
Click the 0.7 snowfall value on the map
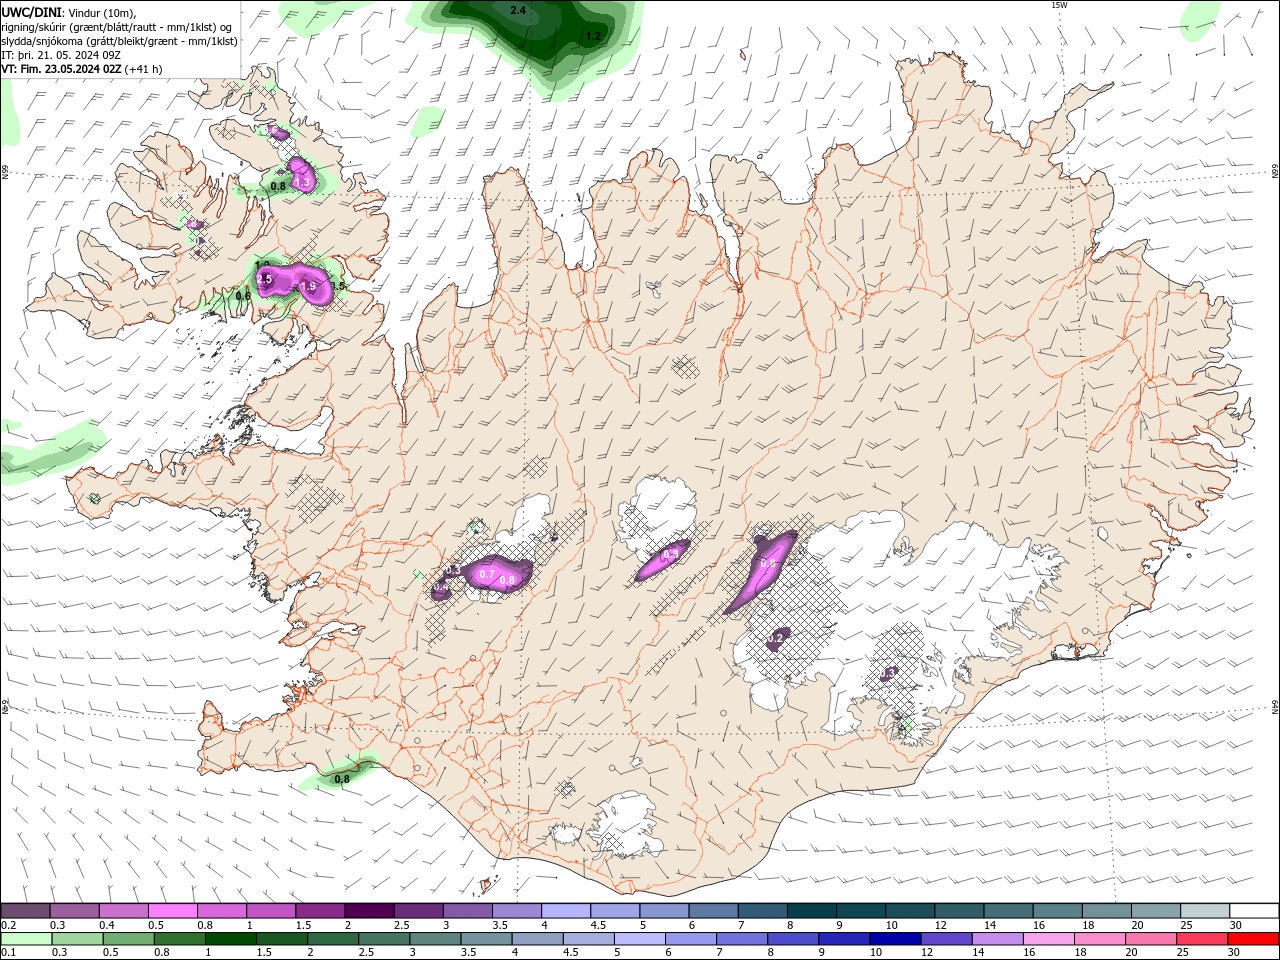487,574
